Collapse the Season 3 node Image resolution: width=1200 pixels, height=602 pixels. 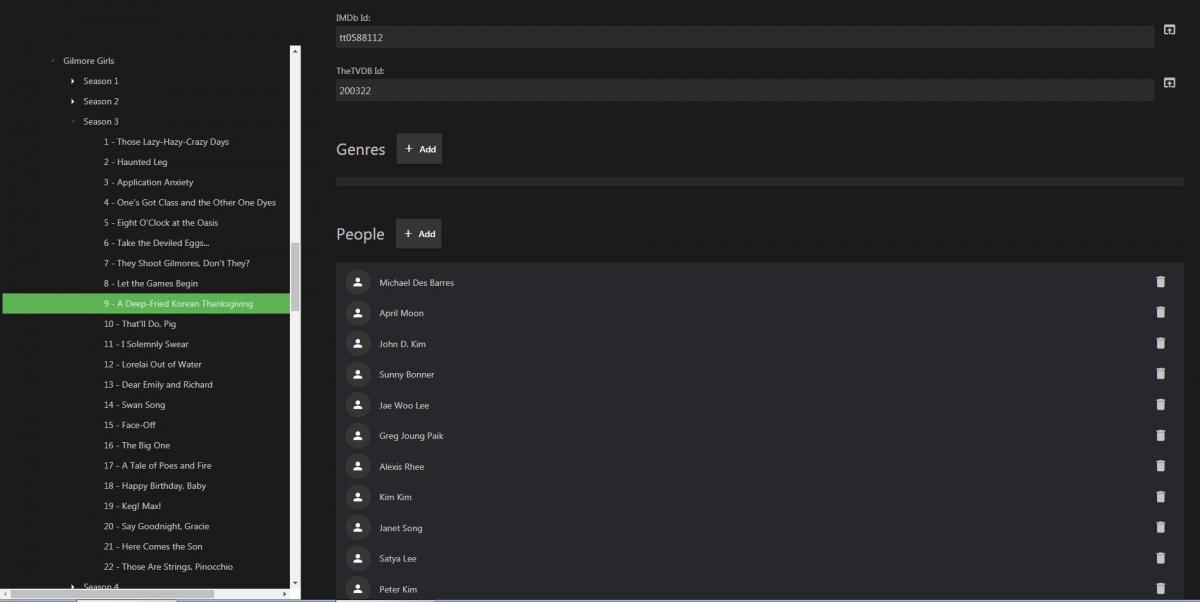[73, 122]
